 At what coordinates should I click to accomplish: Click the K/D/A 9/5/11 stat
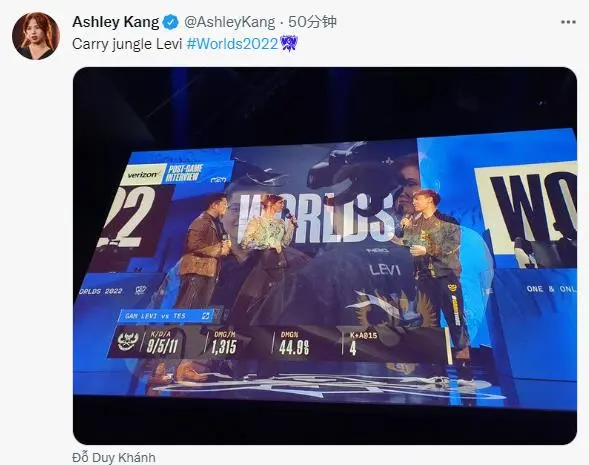coord(162,343)
